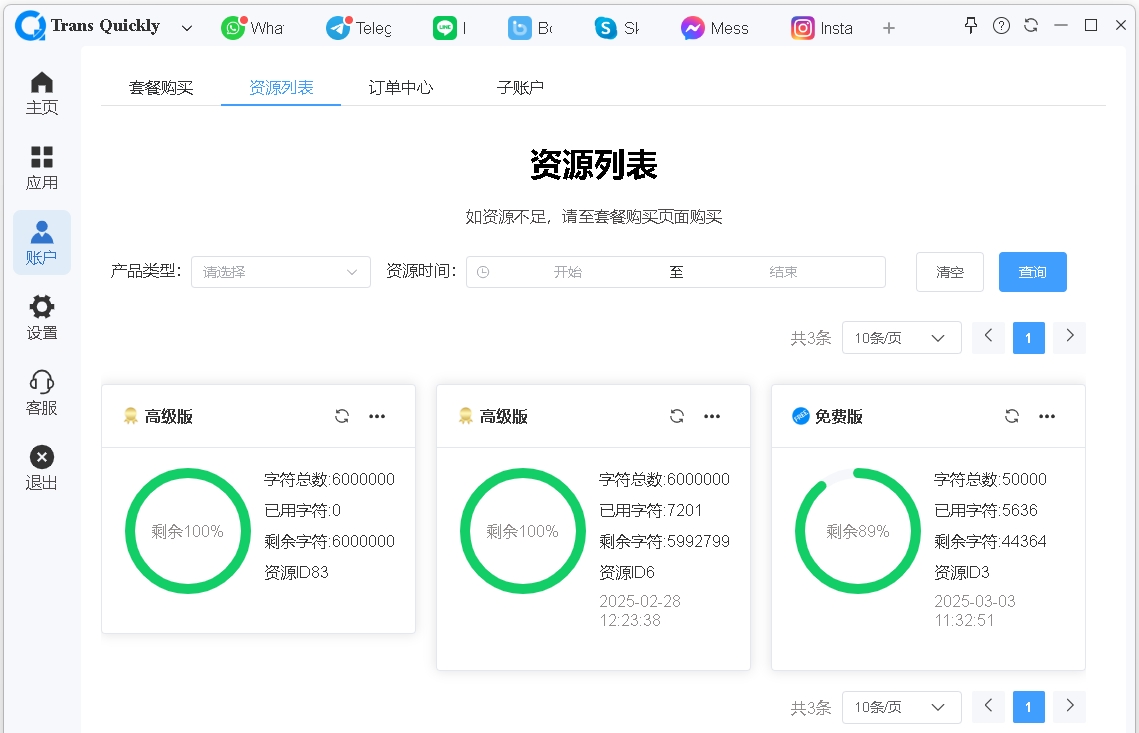Select the 账户 account sidebar icon

41,243
